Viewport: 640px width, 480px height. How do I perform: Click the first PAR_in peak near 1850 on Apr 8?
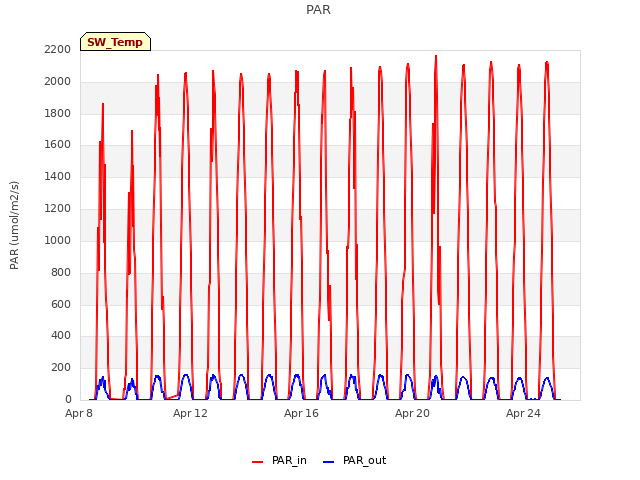click(103, 104)
